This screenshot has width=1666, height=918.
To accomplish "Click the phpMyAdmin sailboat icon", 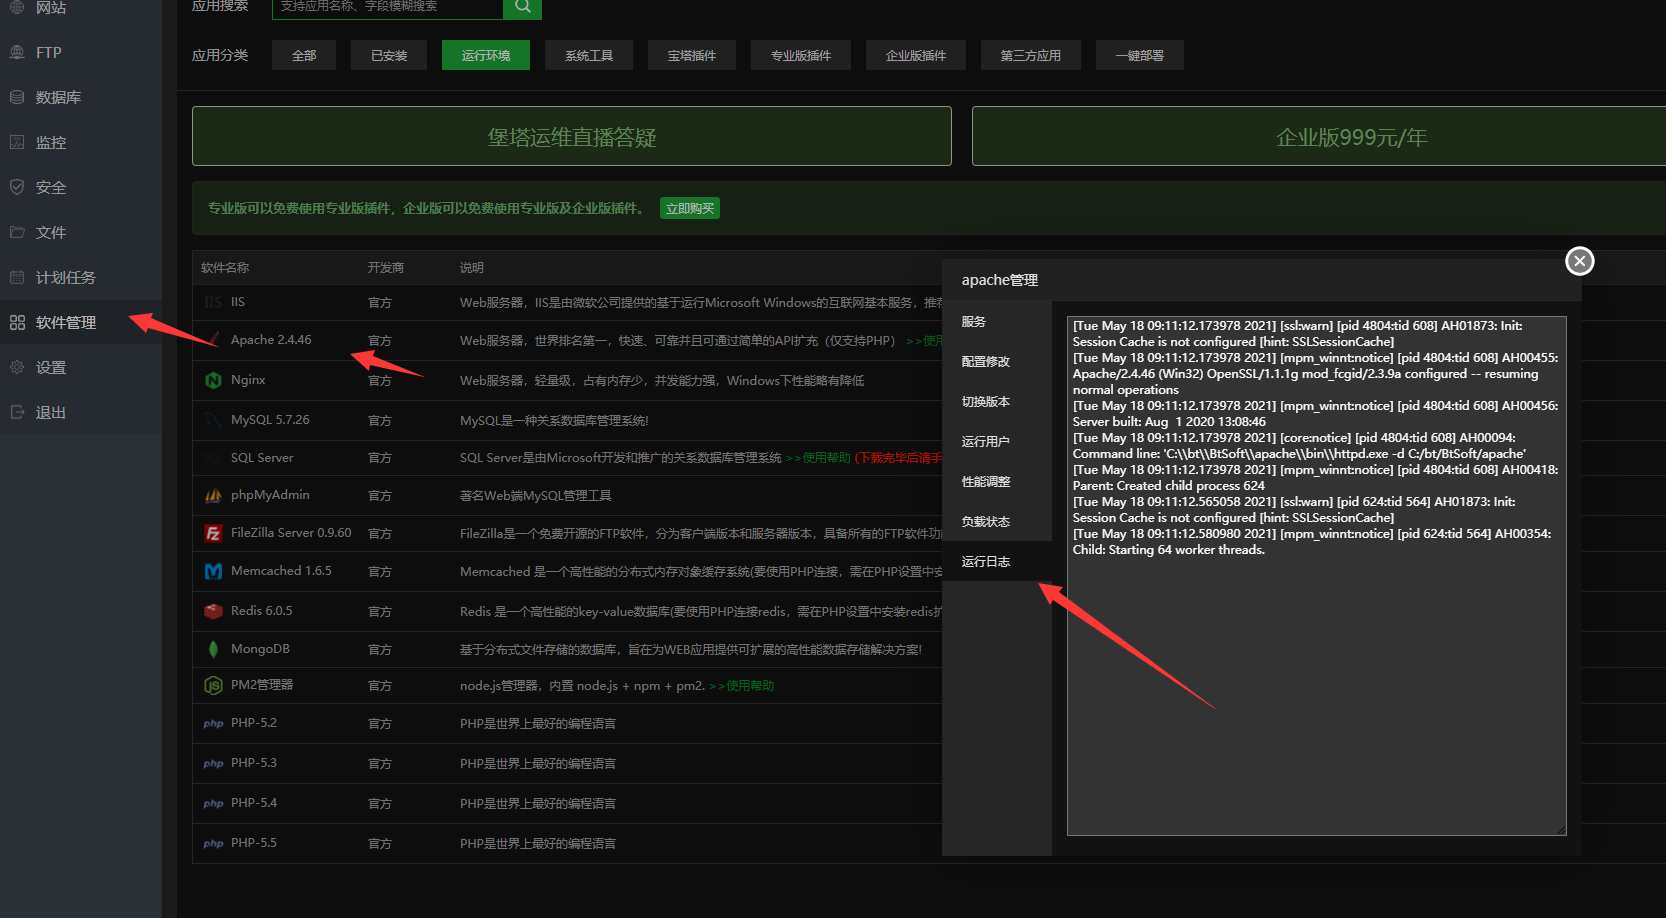I will tap(213, 495).
